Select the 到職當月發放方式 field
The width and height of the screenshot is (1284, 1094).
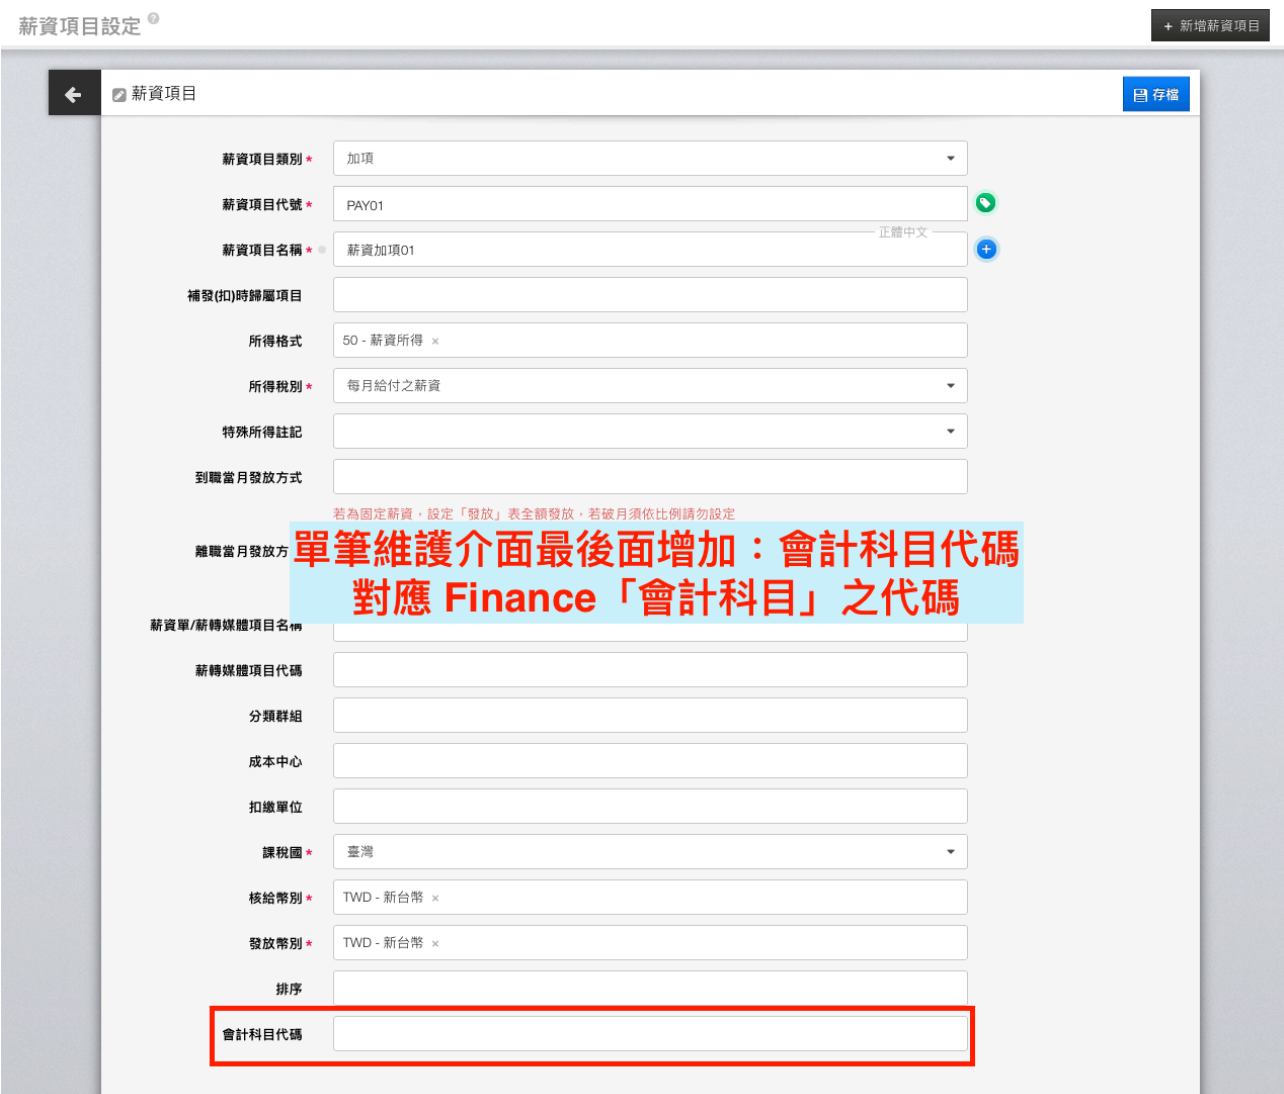point(650,477)
